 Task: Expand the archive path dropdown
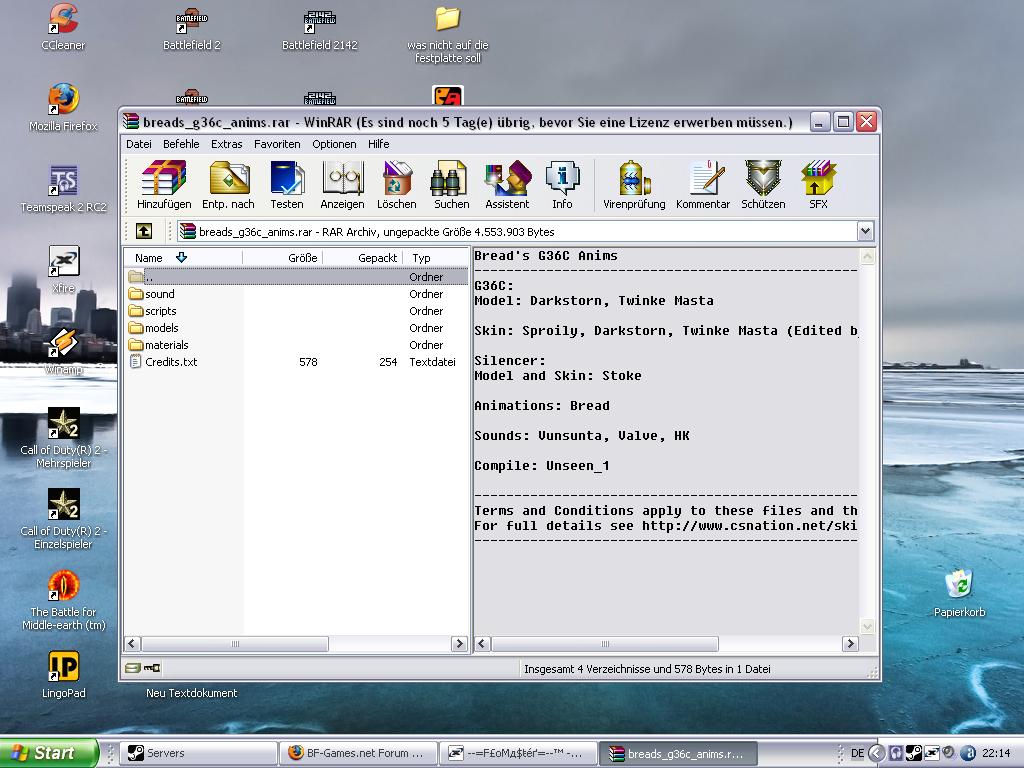click(x=865, y=231)
